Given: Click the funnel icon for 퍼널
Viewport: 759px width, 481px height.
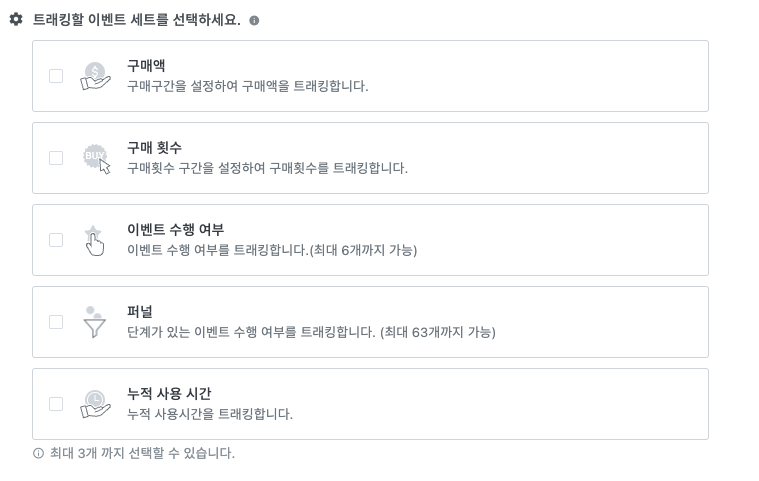Looking at the screenshot, I should 94,322.
